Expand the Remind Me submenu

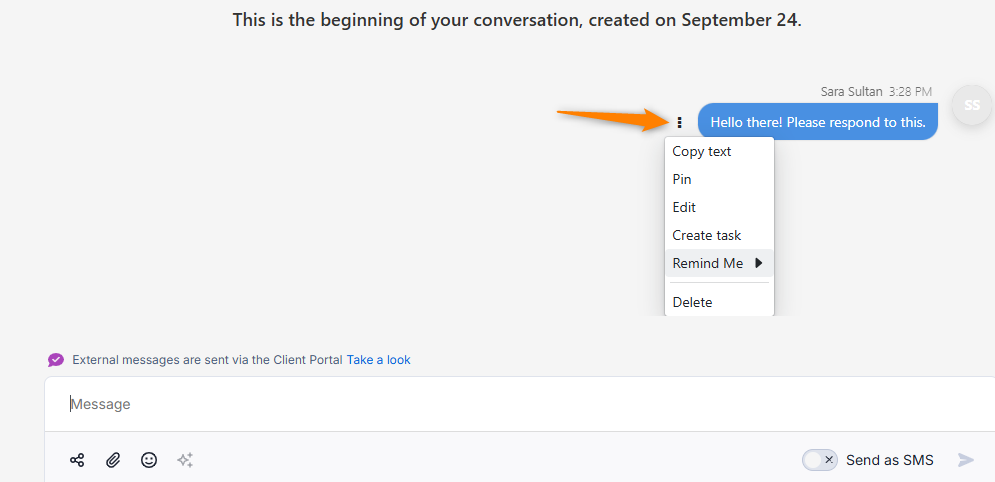[x=717, y=263]
